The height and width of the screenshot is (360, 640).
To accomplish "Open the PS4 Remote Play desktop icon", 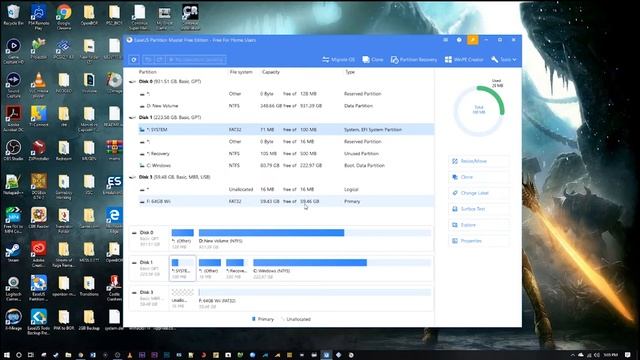I will (x=38, y=16).
